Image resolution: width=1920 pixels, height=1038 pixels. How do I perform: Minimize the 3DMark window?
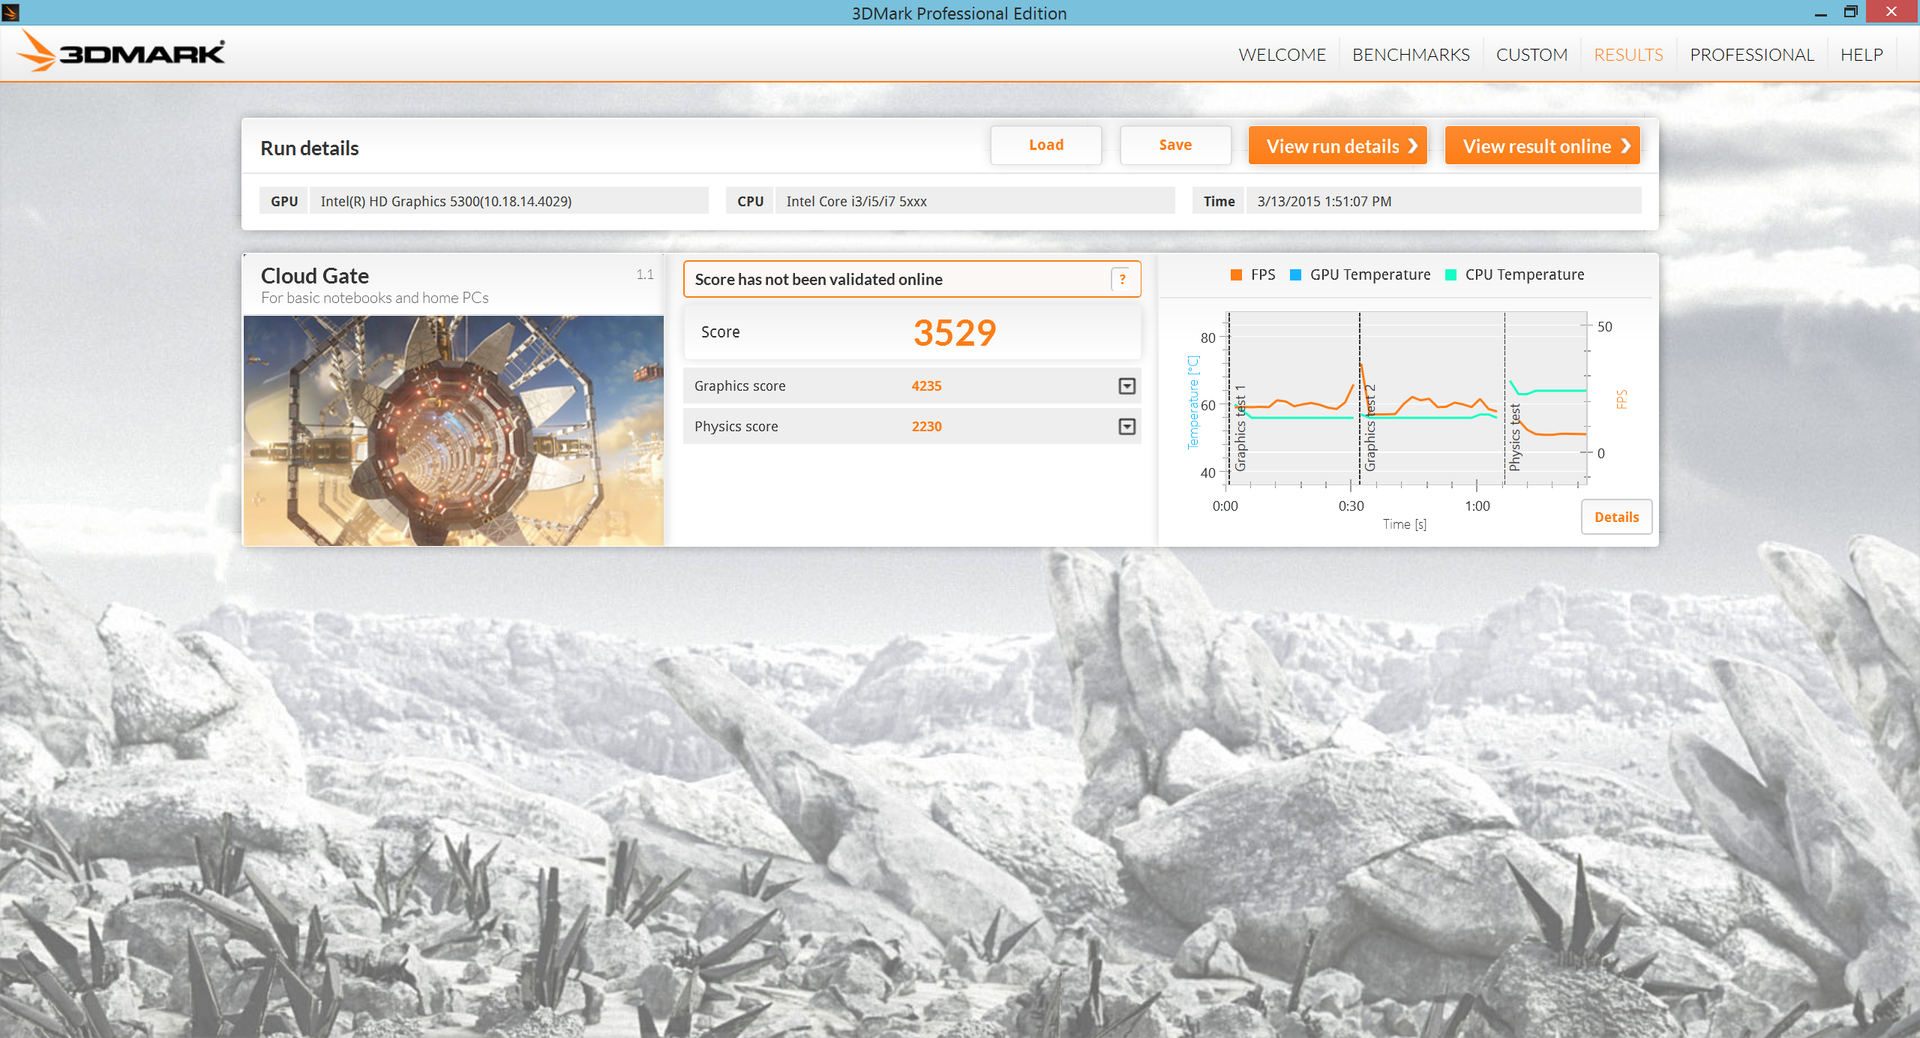point(1821,13)
